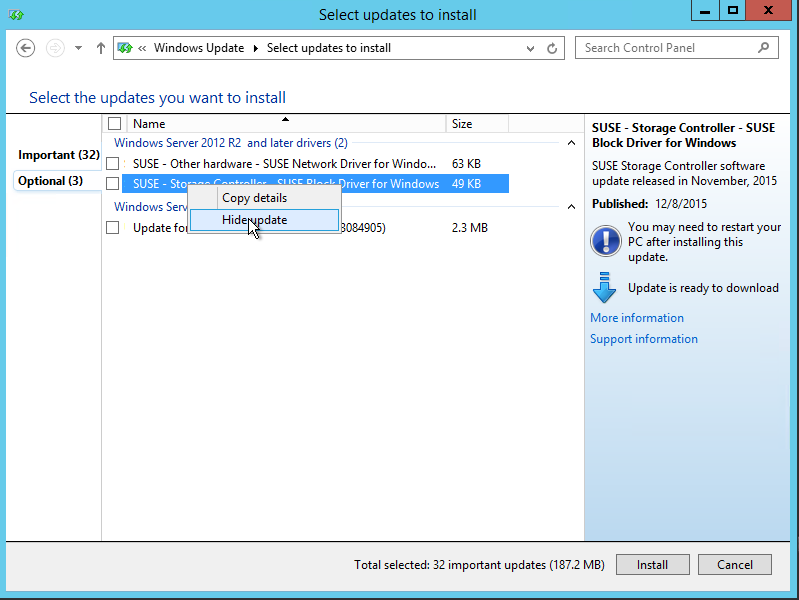This screenshot has width=799, height=600.
Task: Sort by the Size column header
Action: tap(477, 124)
